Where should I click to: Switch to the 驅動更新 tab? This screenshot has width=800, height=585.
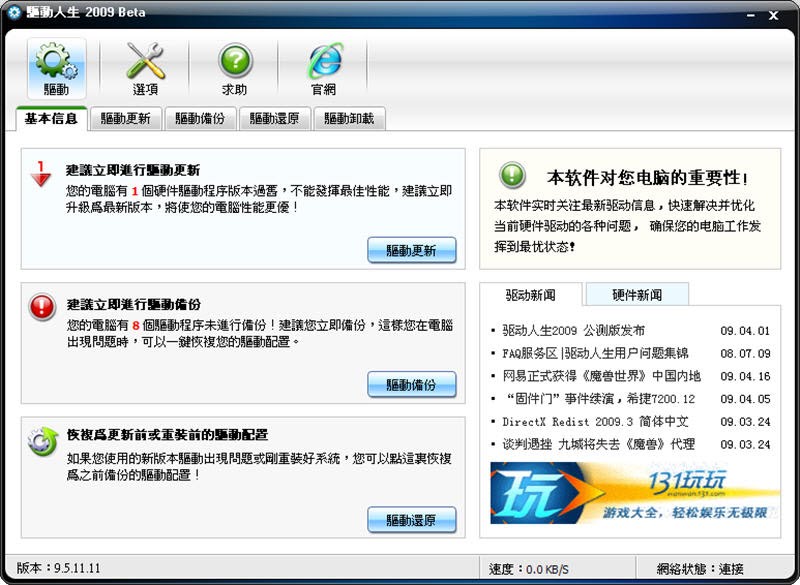(126, 118)
